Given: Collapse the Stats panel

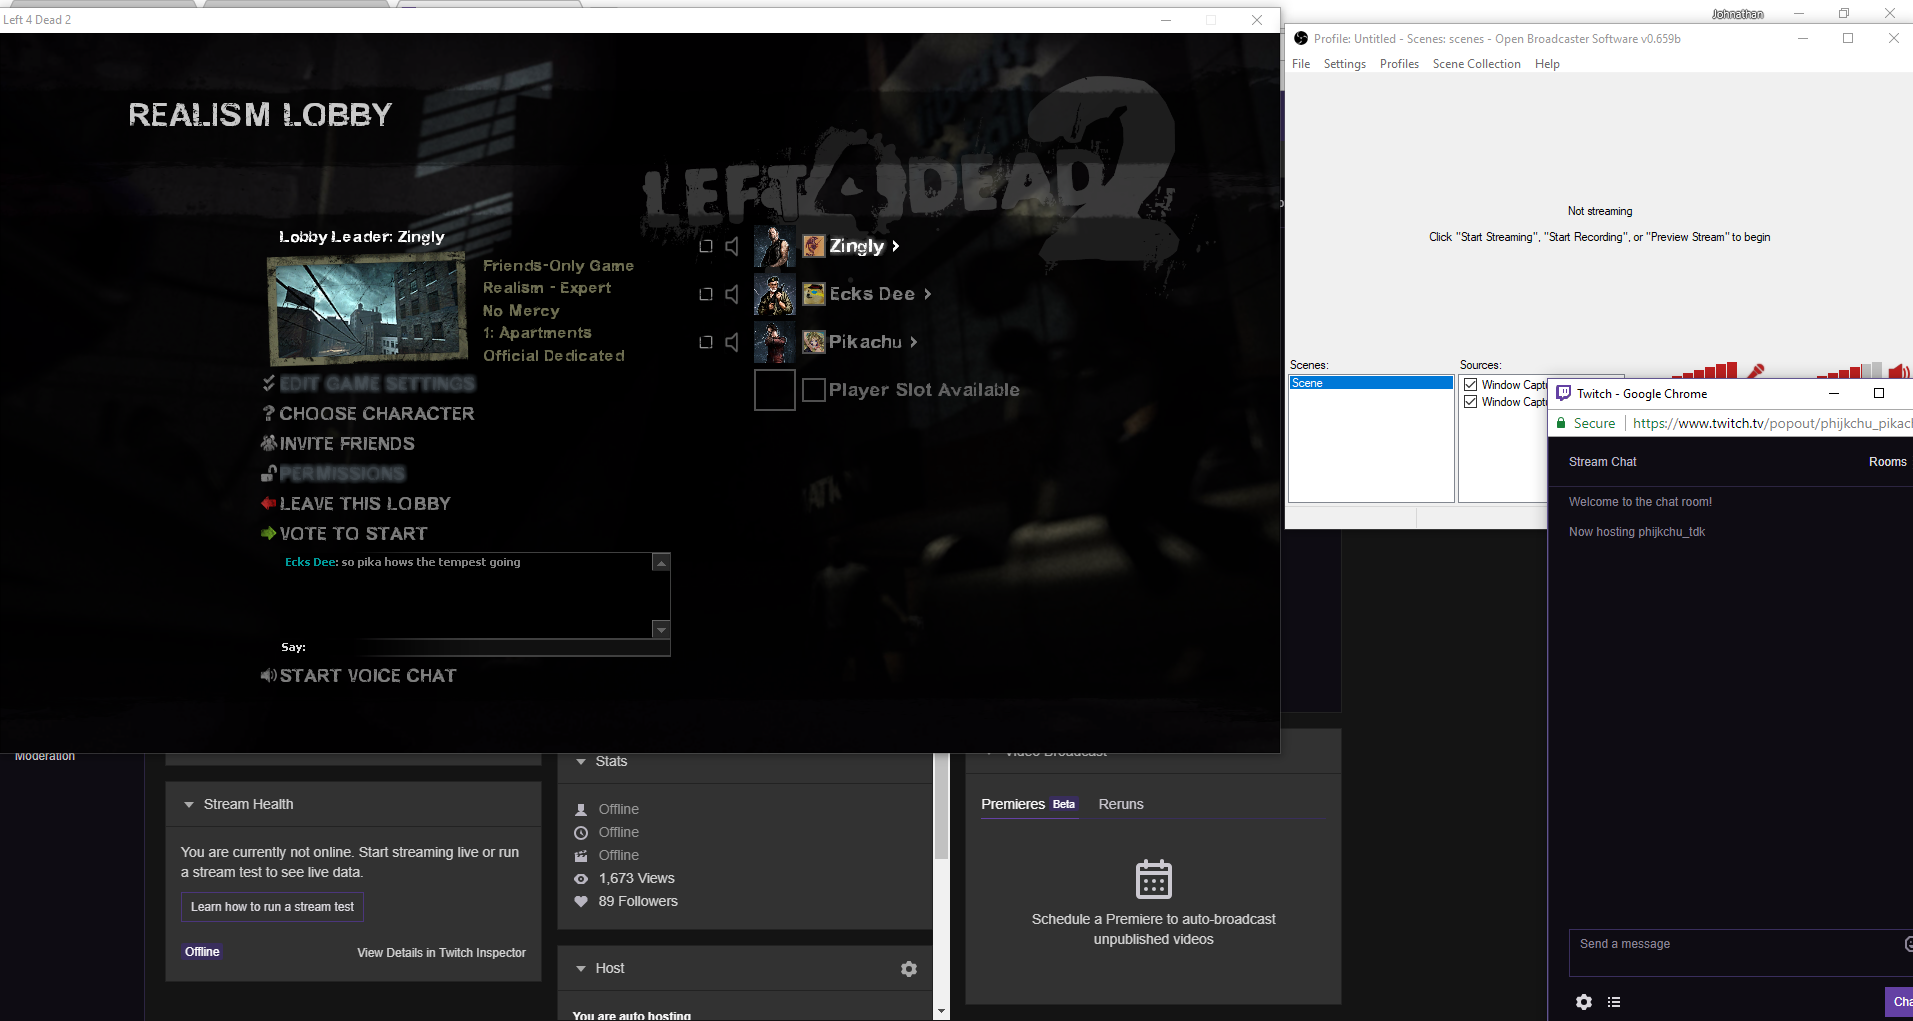Looking at the screenshot, I should [x=581, y=762].
